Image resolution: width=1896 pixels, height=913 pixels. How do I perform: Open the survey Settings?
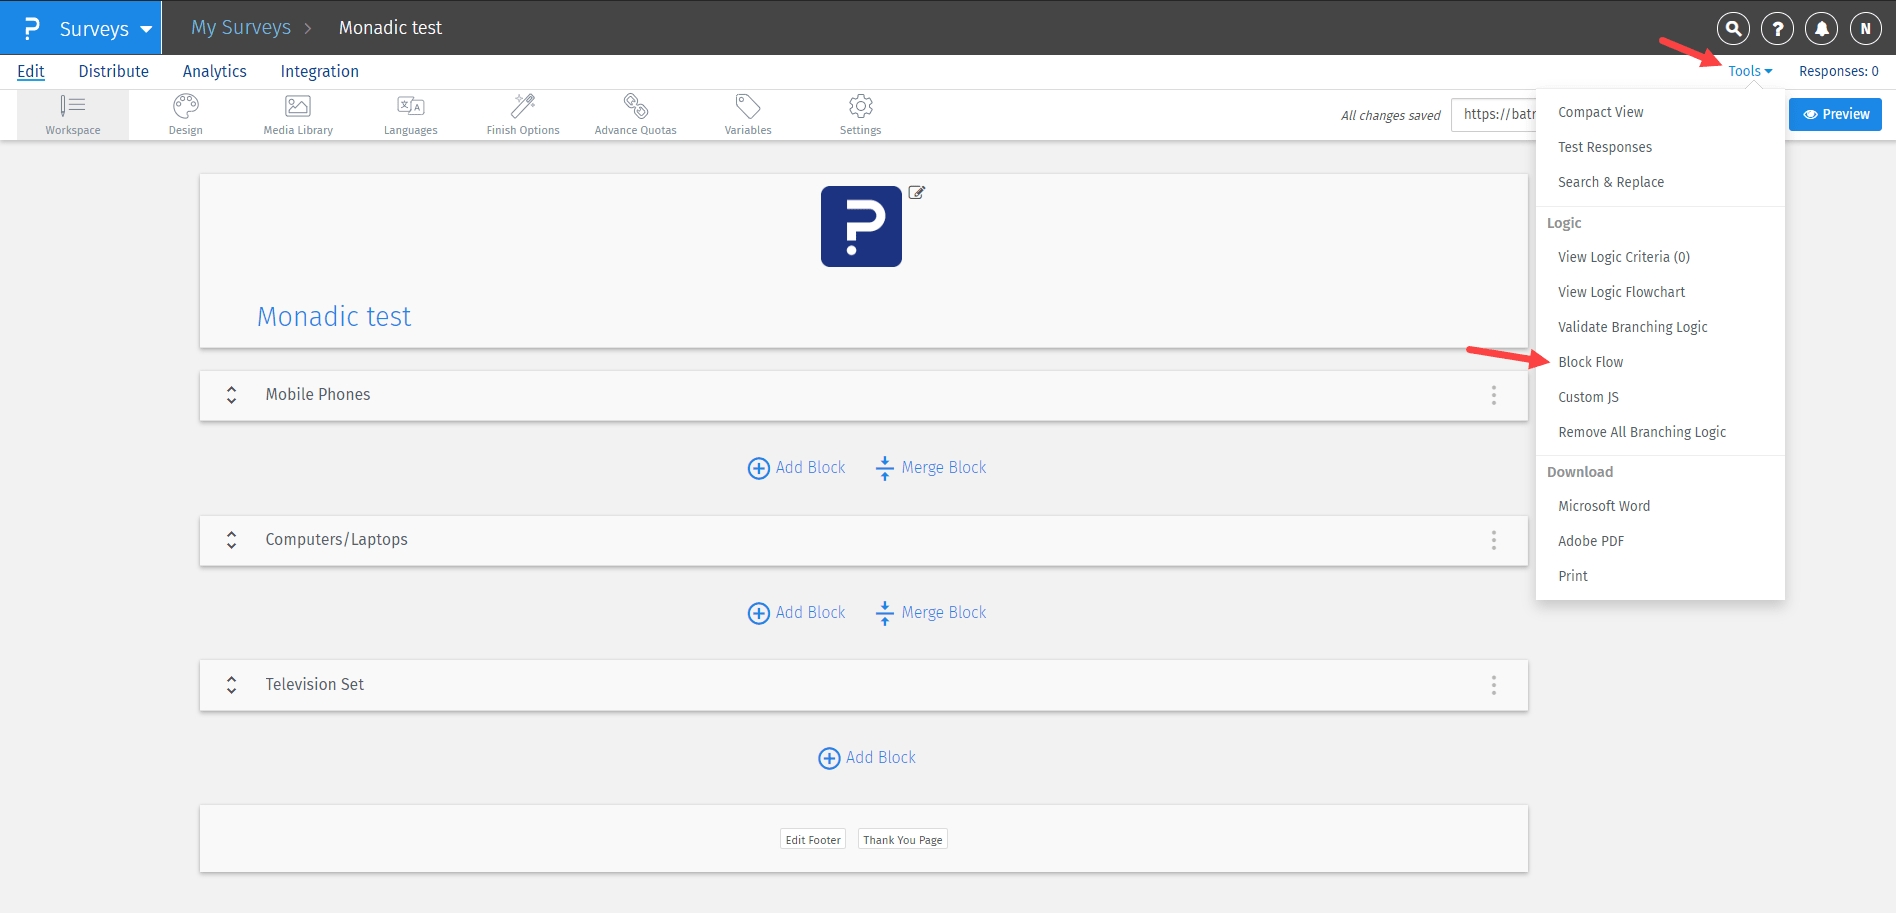pyautogui.click(x=860, y=113)
